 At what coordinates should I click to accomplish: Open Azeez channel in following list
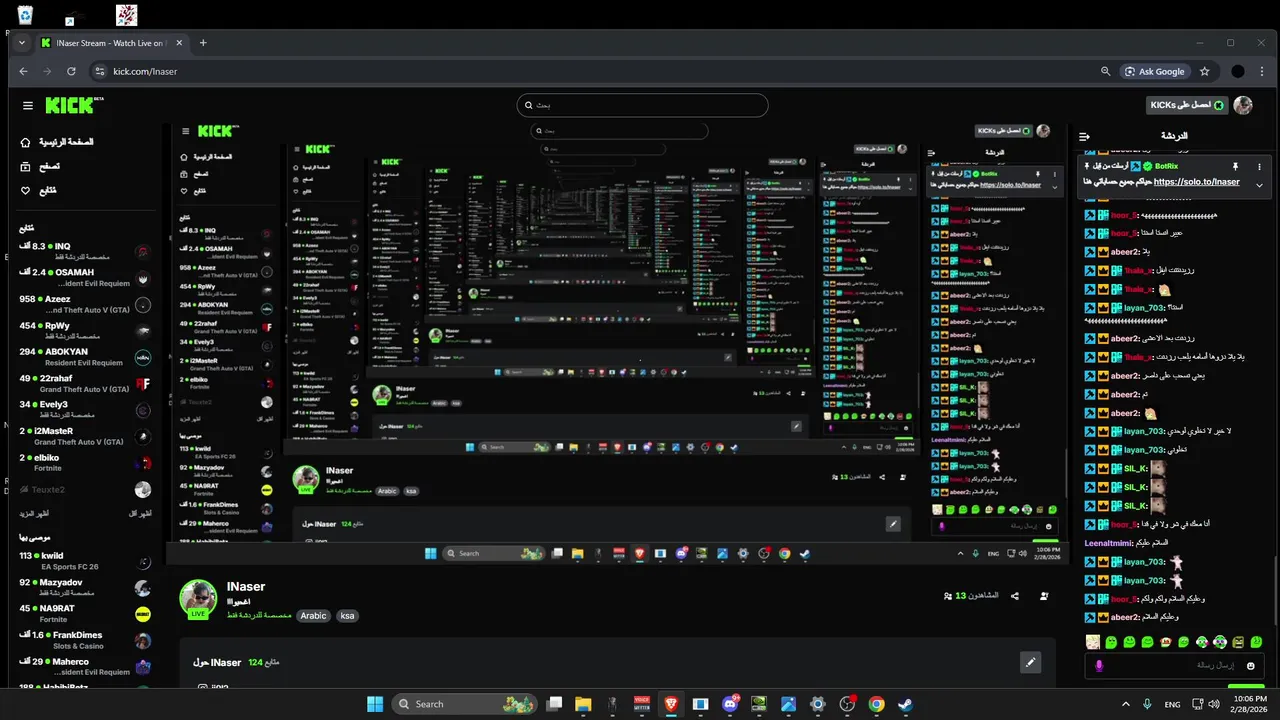click(85, 303)
